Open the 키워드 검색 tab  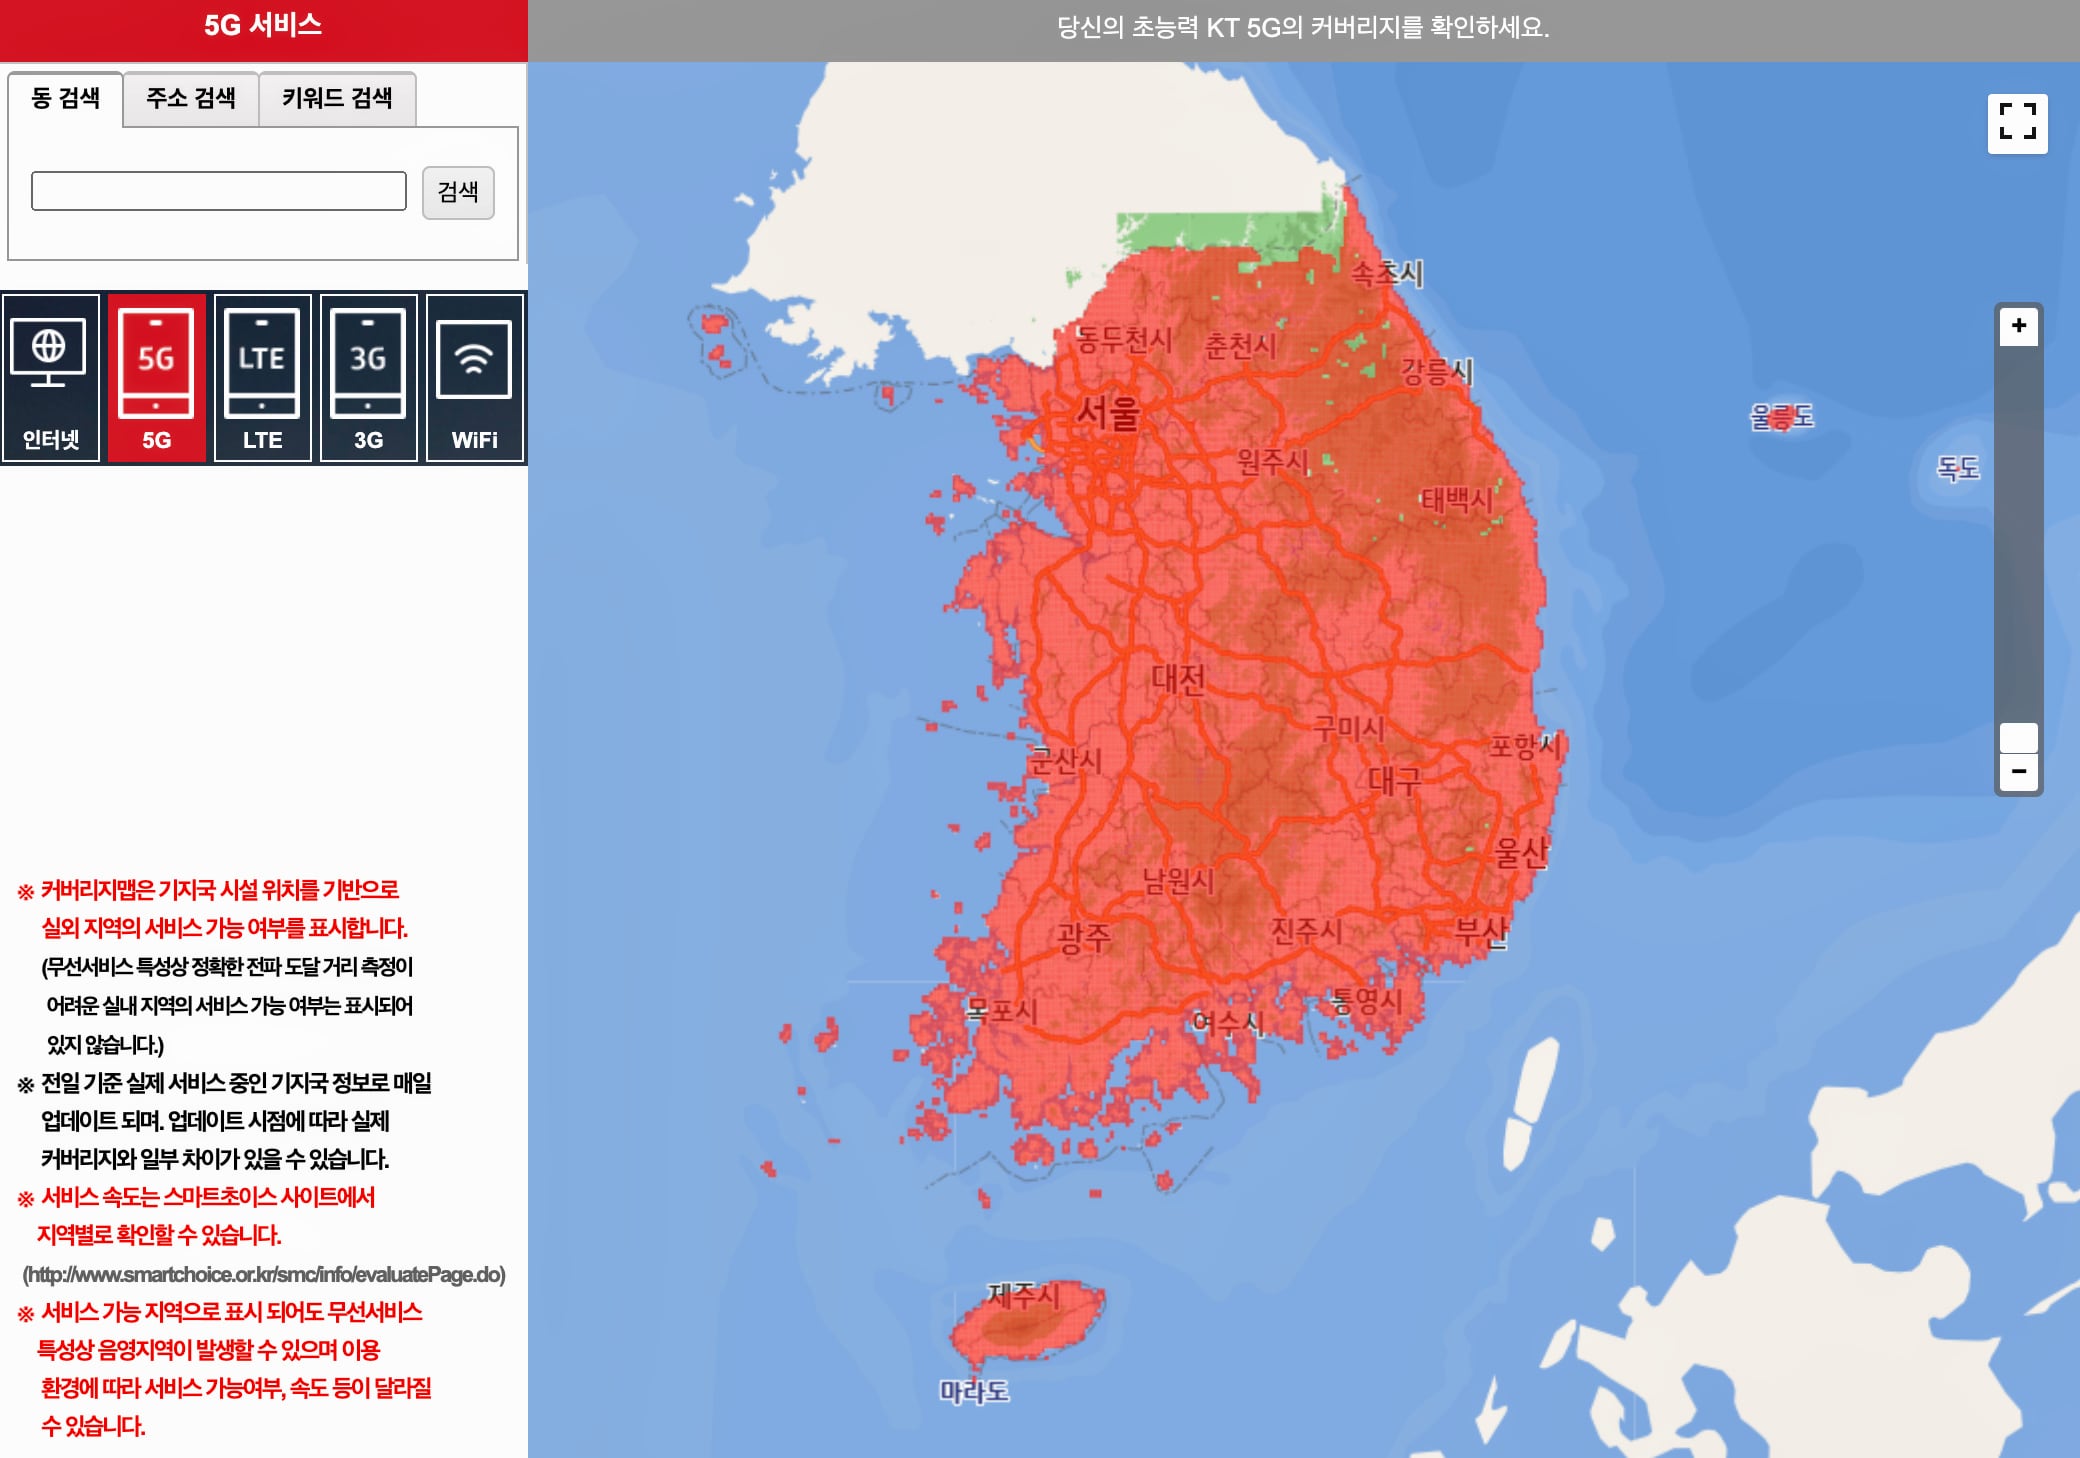[x=337, y=98]
